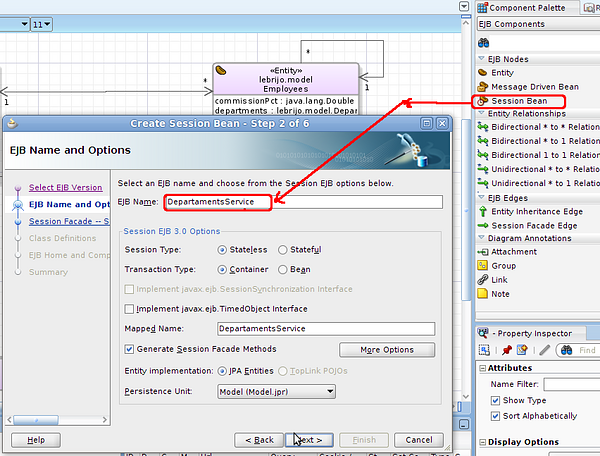Enable Implement javax.ejb.TimedObject Interface
Image resolution: width=600 pixels, height=456 pixels.
pos(129,309)
